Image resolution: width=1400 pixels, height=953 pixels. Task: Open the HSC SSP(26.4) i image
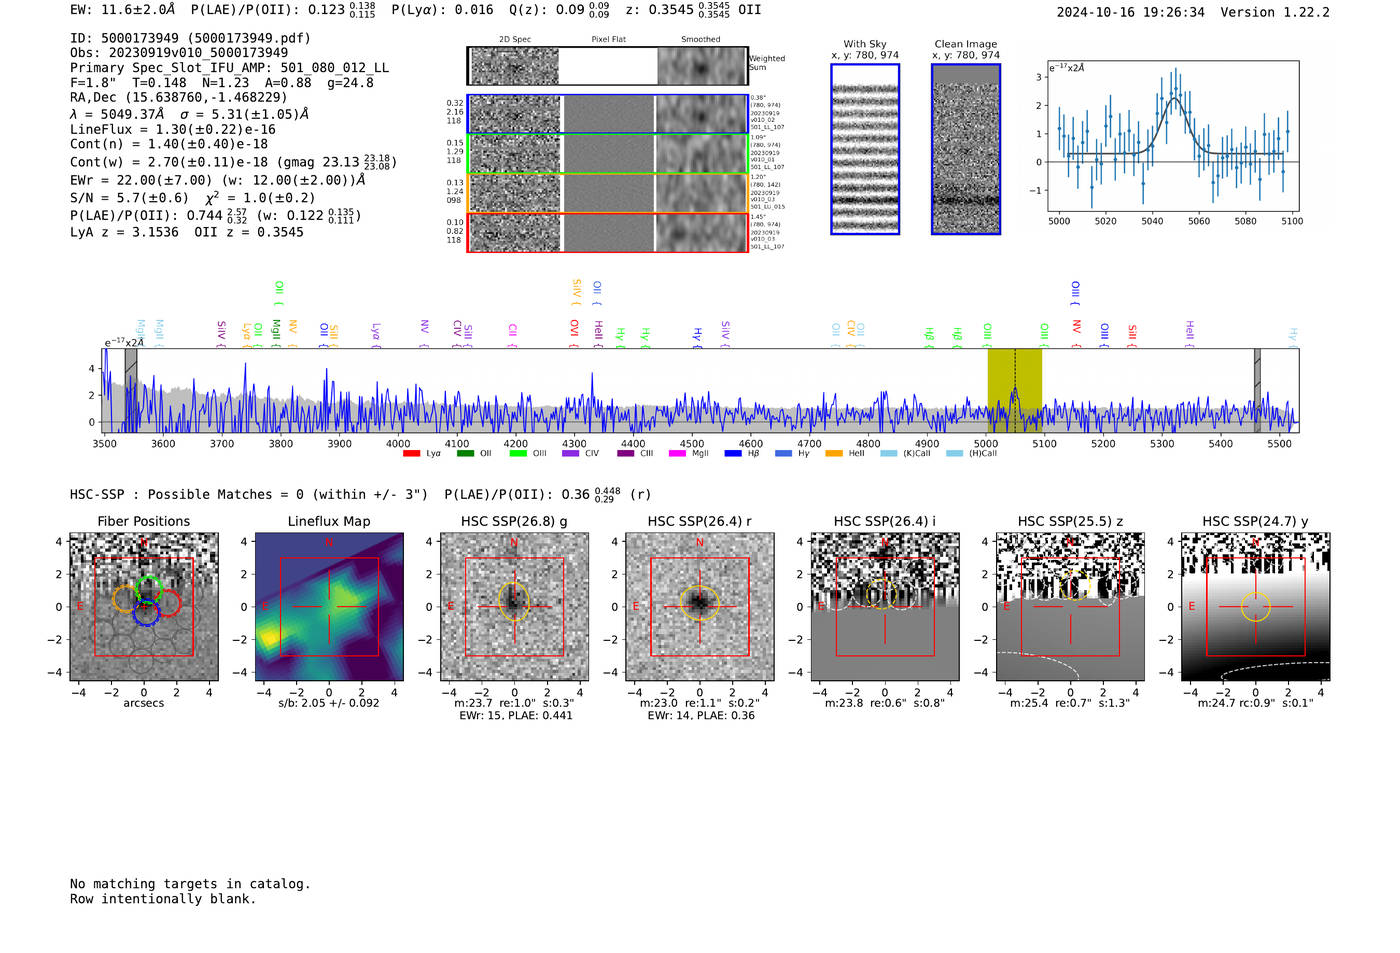pyautogui.click(x=885, y=607)
